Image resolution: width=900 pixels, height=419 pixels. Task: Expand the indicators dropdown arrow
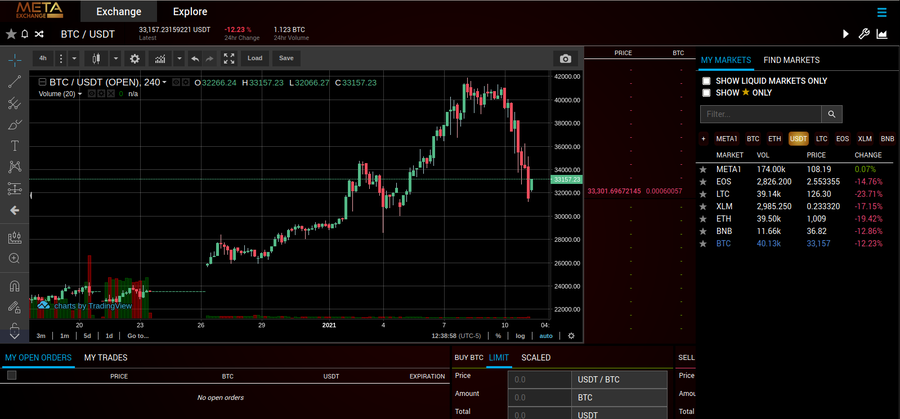tap(179, 59)
